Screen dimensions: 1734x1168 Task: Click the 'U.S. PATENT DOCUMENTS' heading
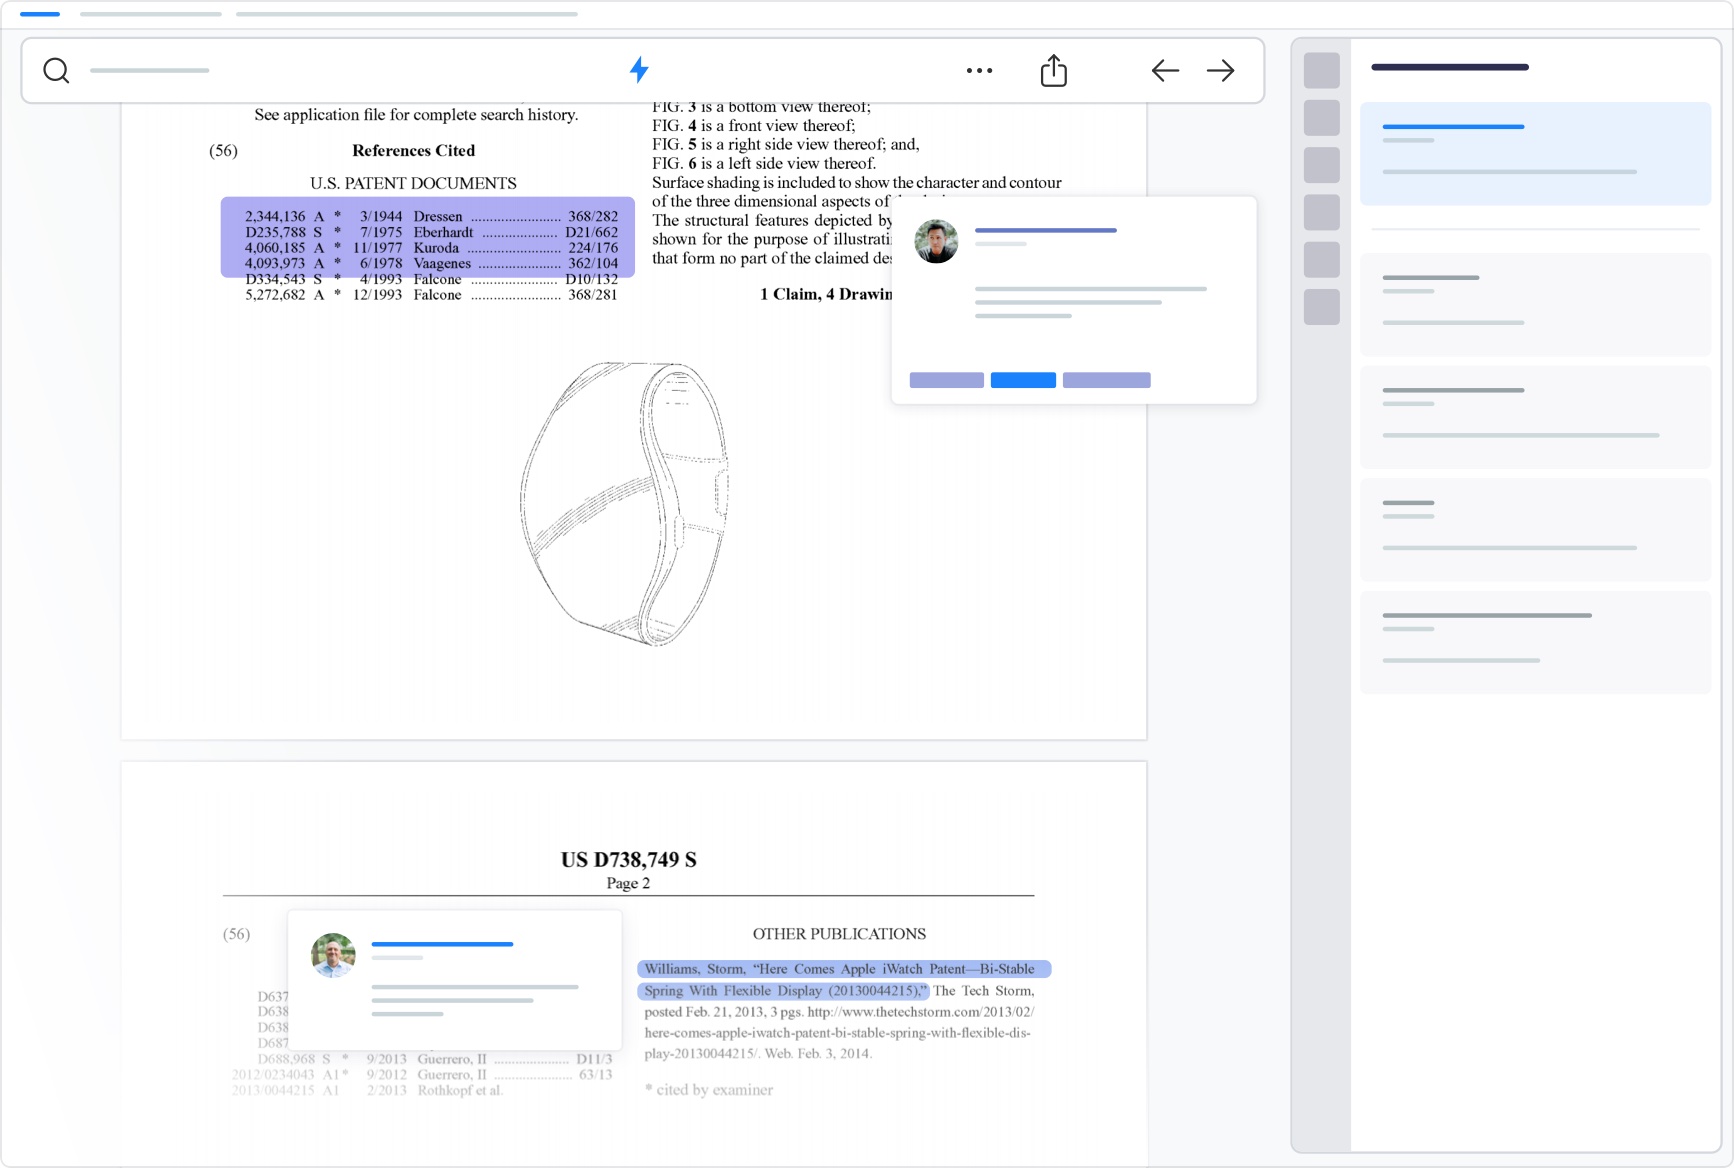pyautogui.click(x=413, y=183)
